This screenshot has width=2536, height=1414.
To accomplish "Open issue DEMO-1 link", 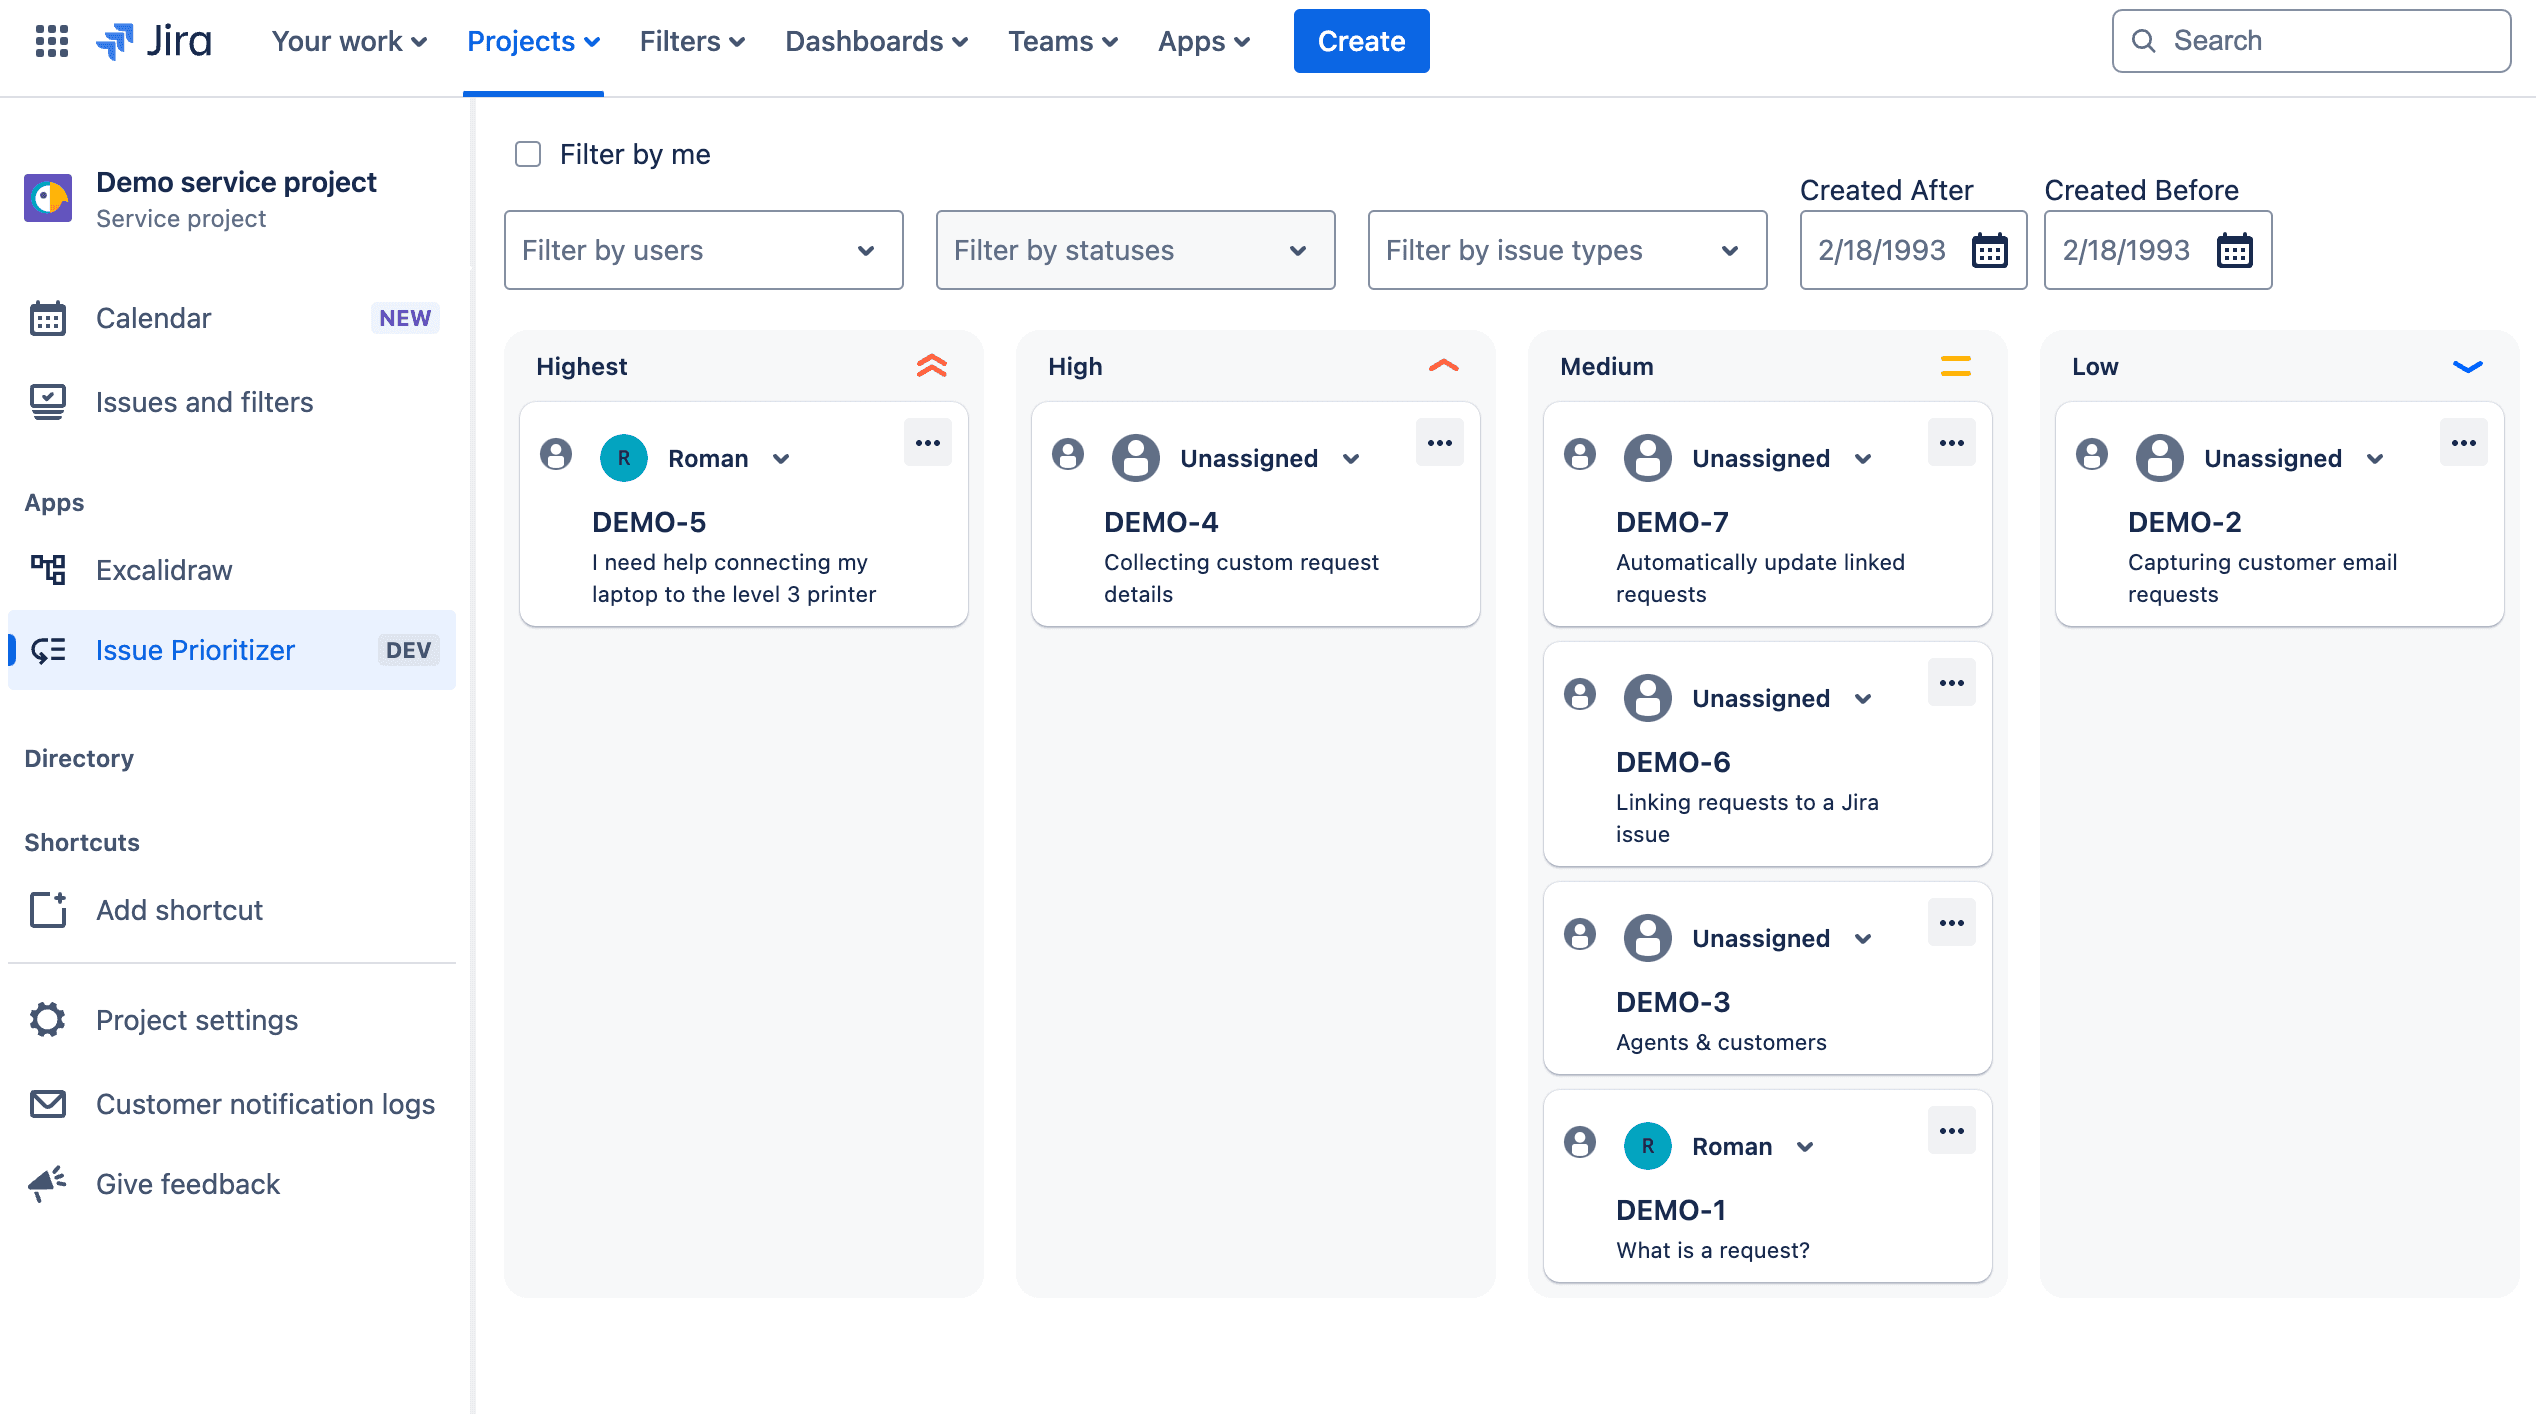I will [x=1671, y=1210].
